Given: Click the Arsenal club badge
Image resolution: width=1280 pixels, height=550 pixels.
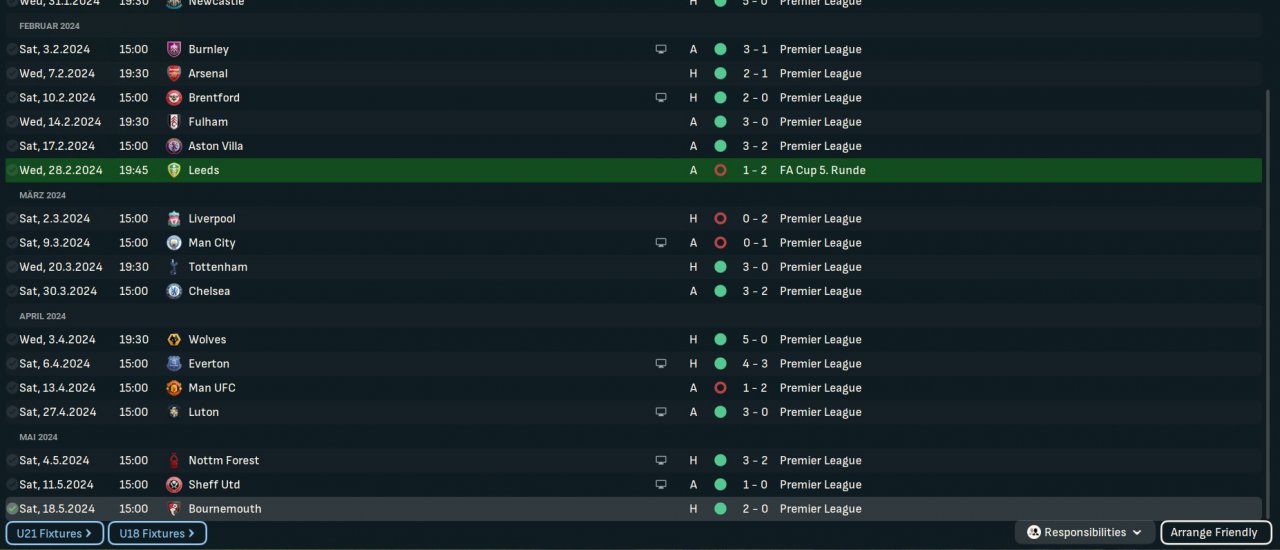Looking at the screenshot, I should pyautogui.click(x=174, y=73).
